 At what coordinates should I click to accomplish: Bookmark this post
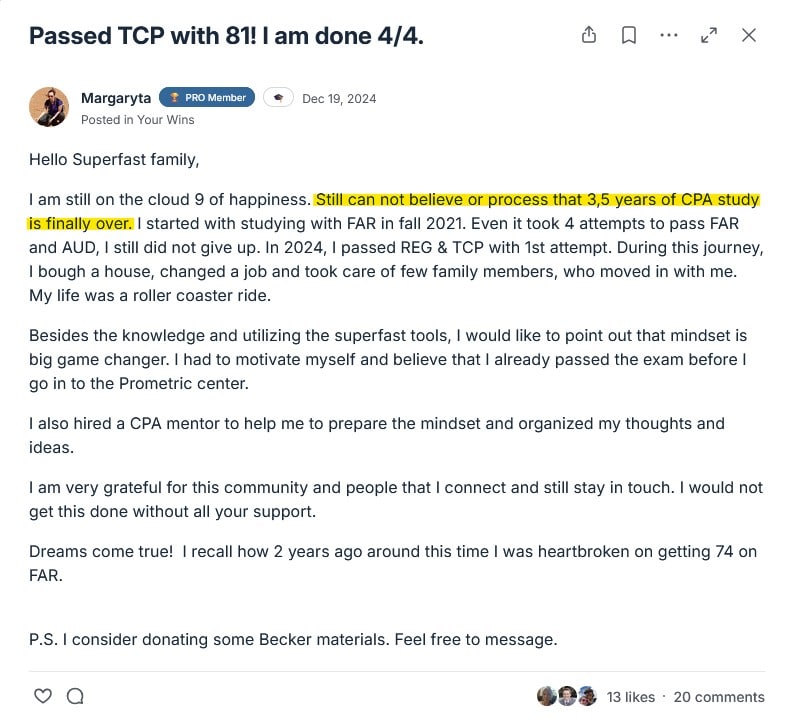pos(629,35)
